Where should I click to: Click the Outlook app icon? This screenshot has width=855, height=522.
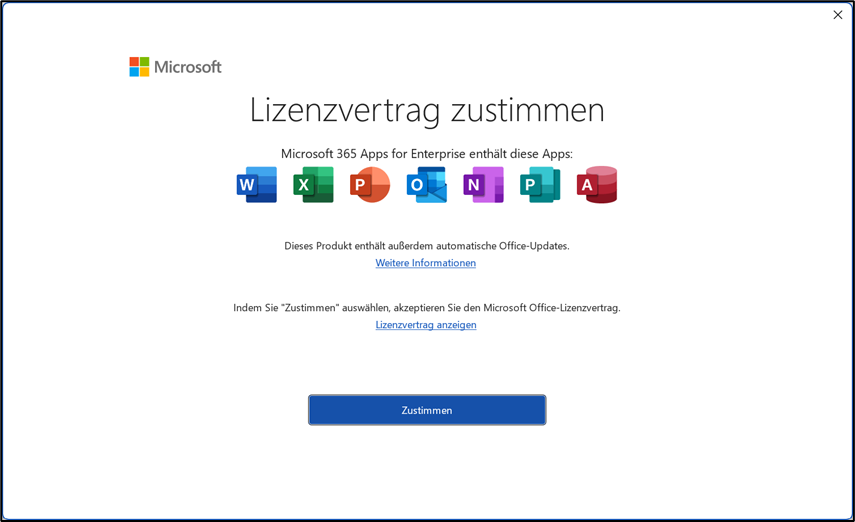click(427, 185)
